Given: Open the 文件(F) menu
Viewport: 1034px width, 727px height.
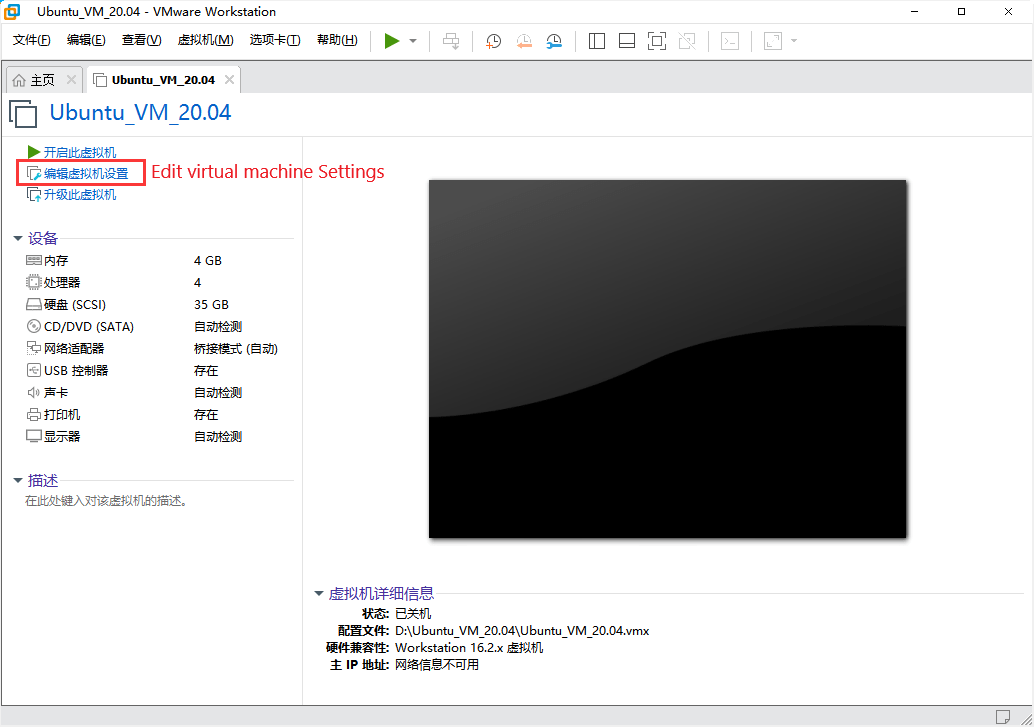Looking at the screenshot, I should point(32,40).
